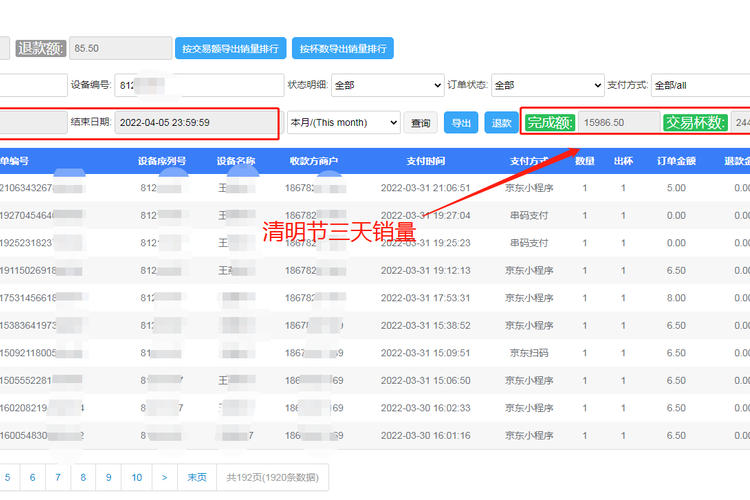Image resolution: width=750 pixels, height=500 pixels.
Task: Jump to the last page 末页
Action: tap(197, 478)
